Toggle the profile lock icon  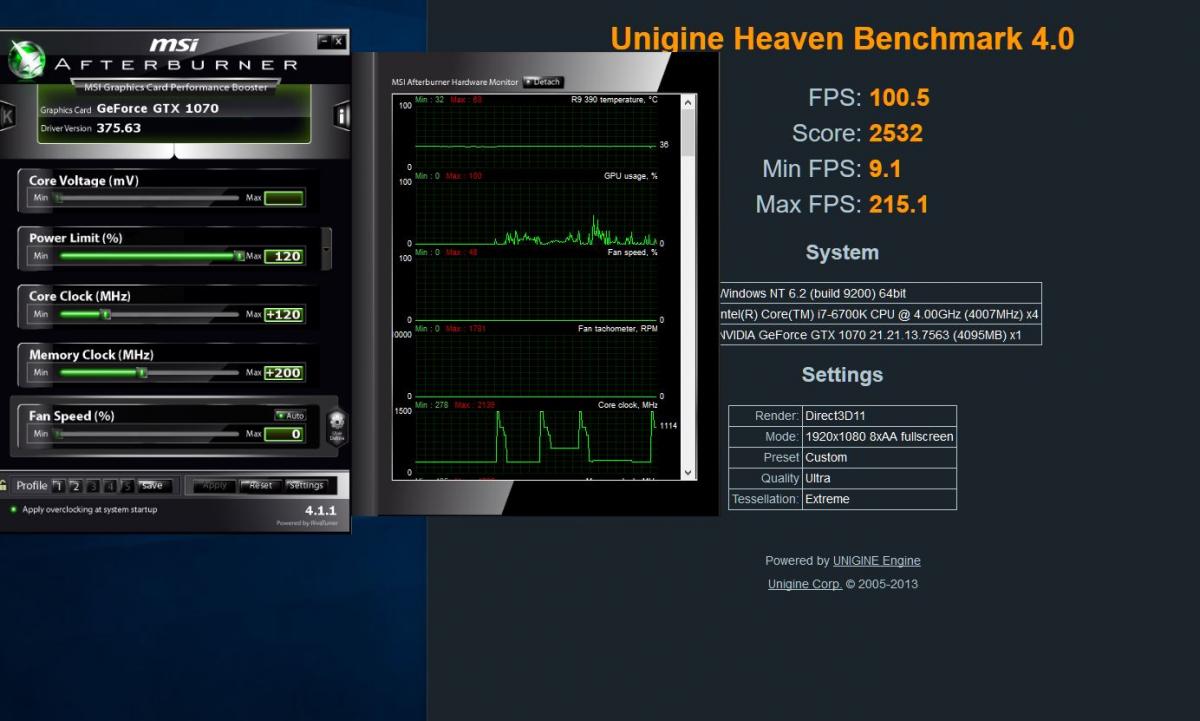[4, 485]
